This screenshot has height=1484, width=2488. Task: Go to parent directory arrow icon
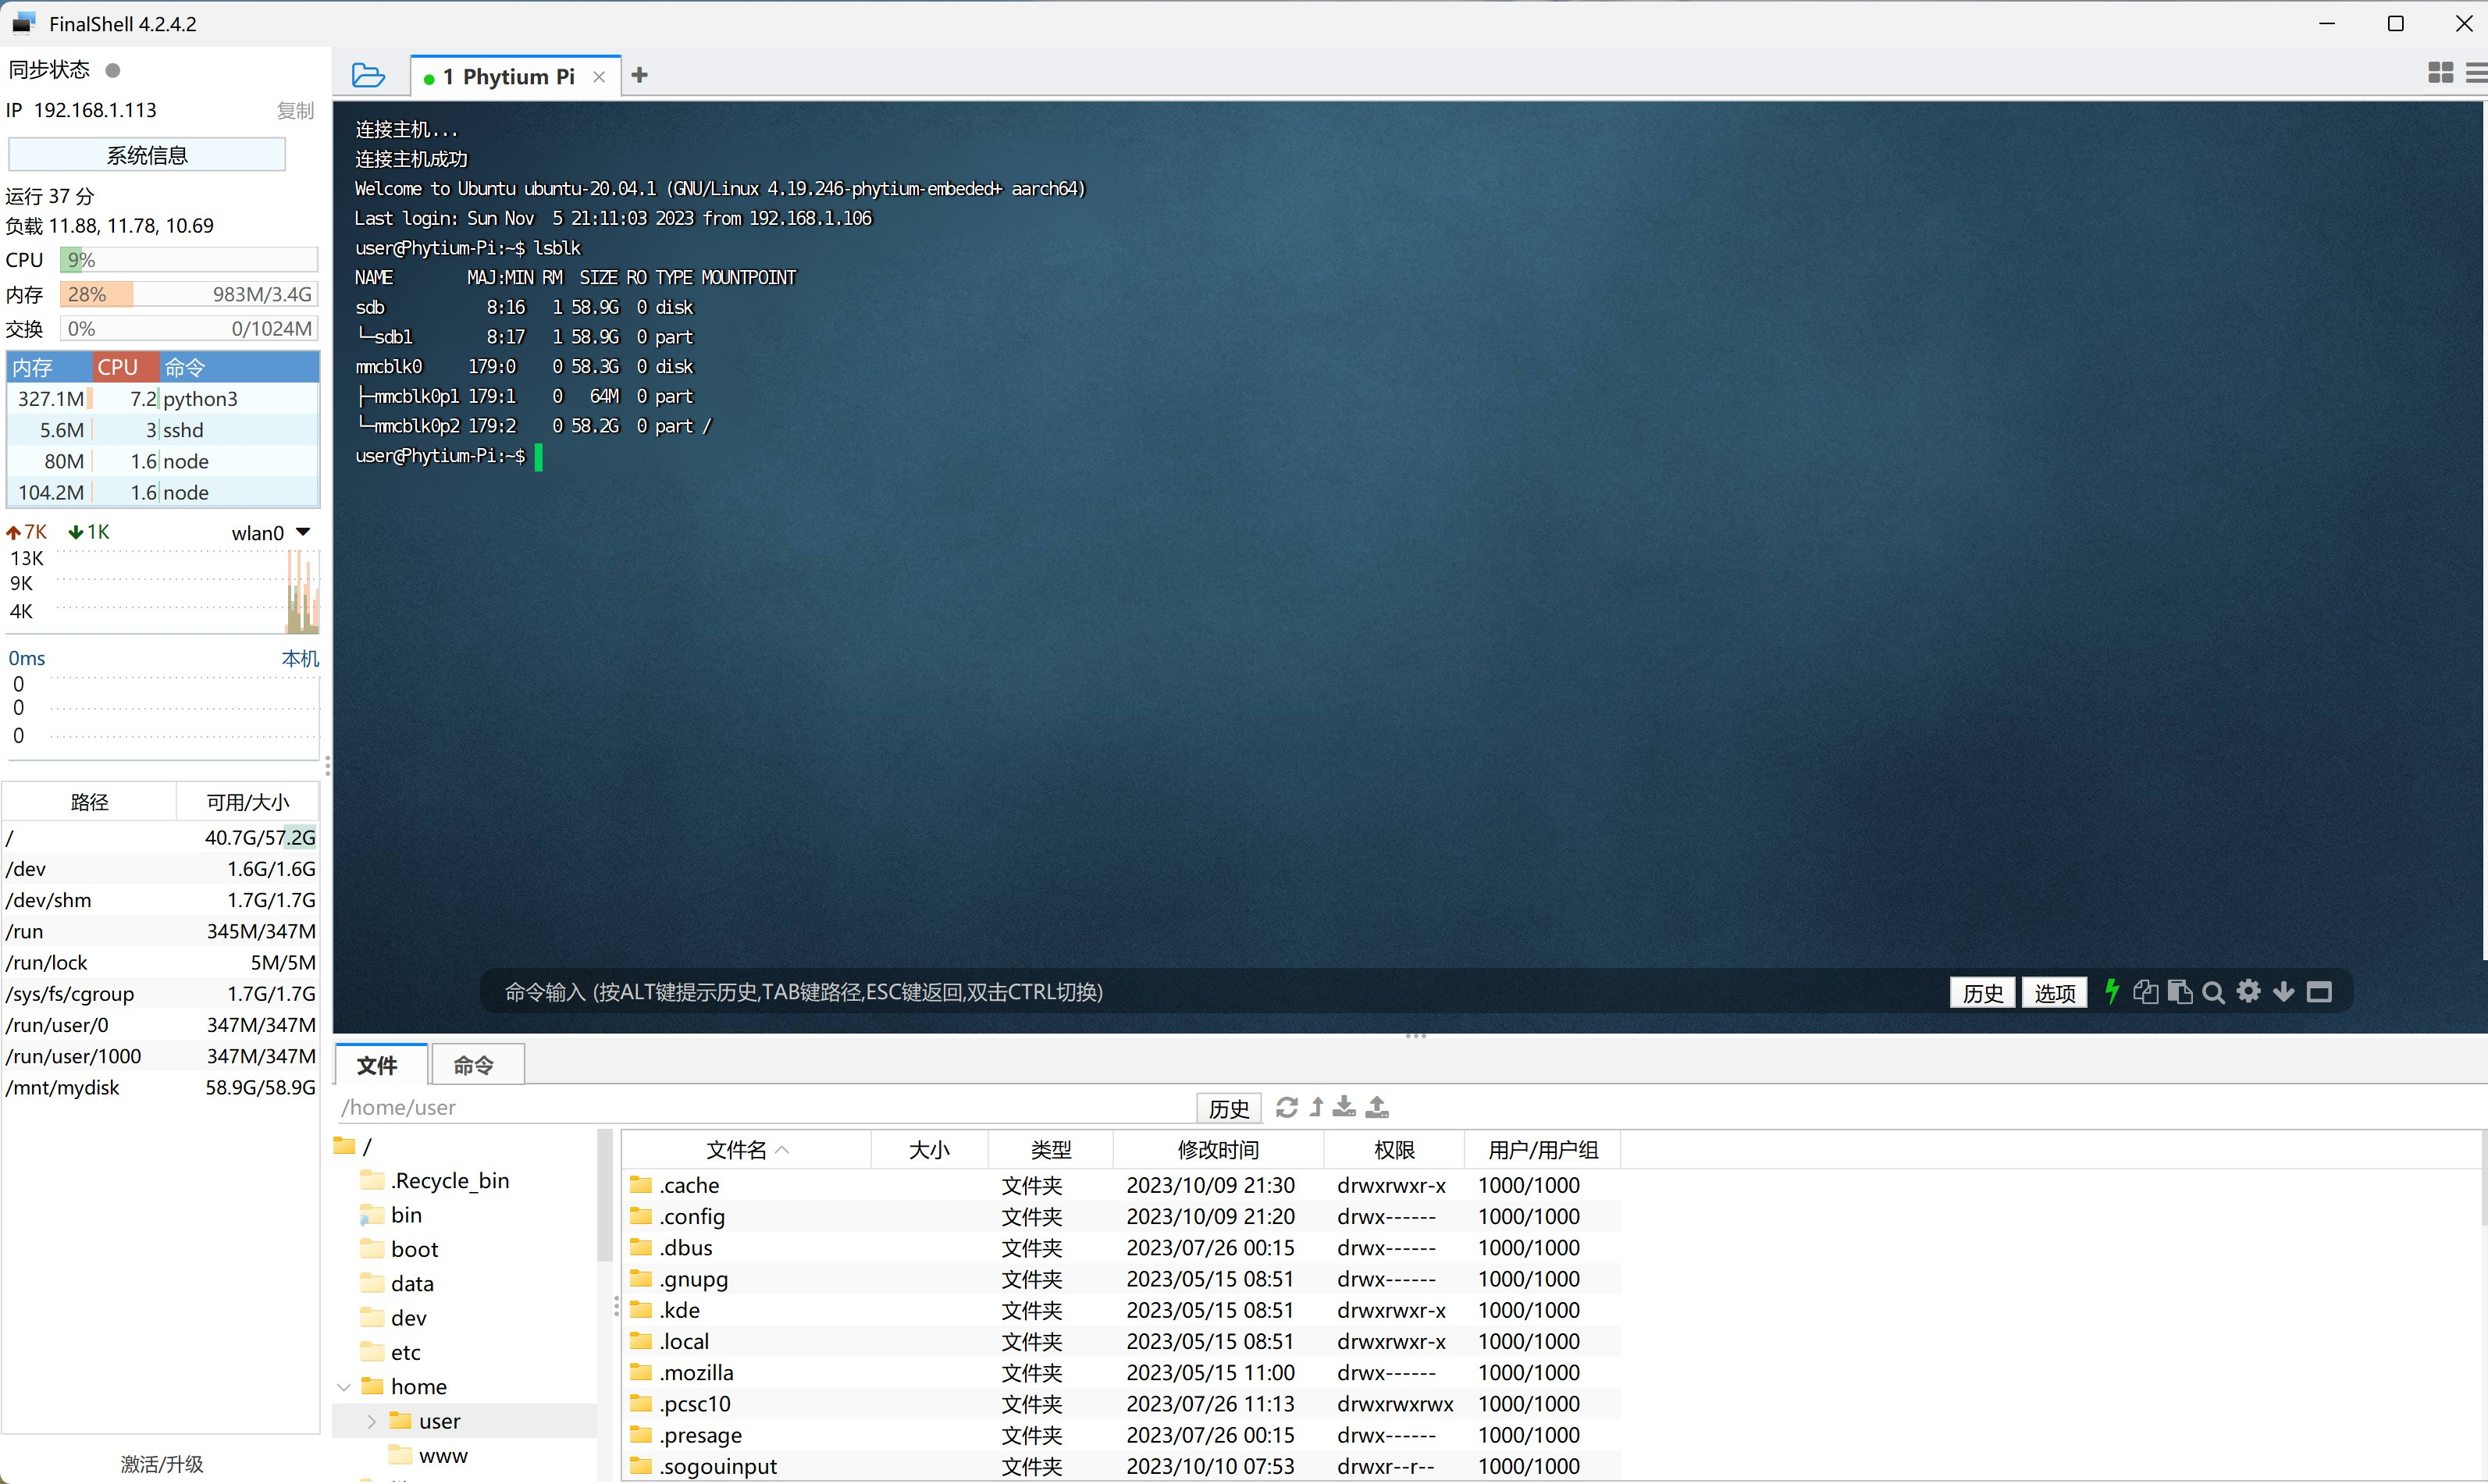point(1317,1107)
